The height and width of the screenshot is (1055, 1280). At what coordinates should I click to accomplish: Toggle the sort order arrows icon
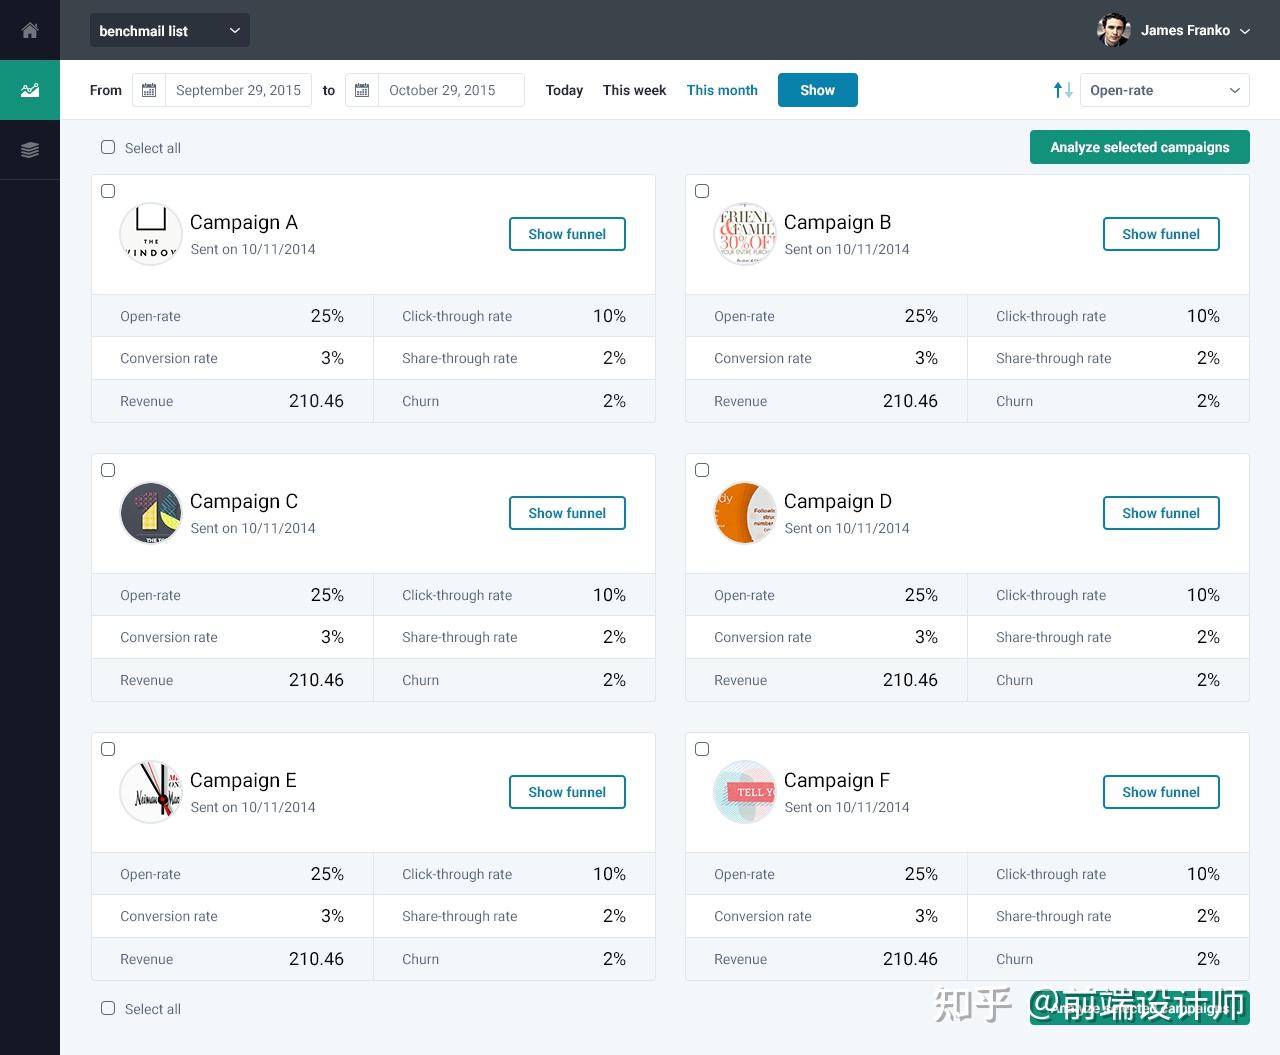tap(1063, 90)
